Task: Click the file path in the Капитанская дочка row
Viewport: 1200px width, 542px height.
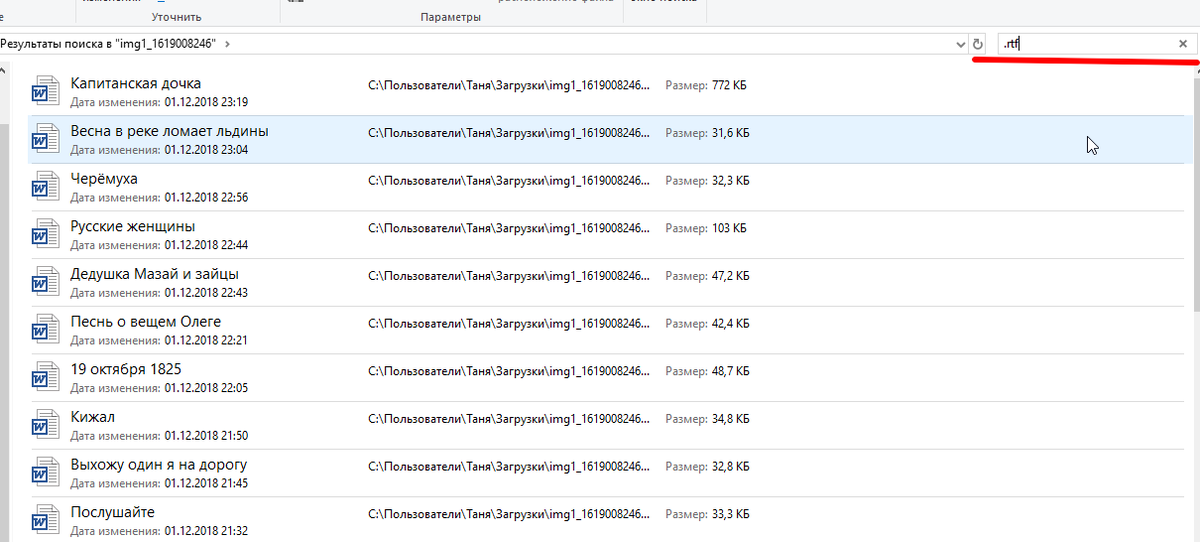Action: 509,85
